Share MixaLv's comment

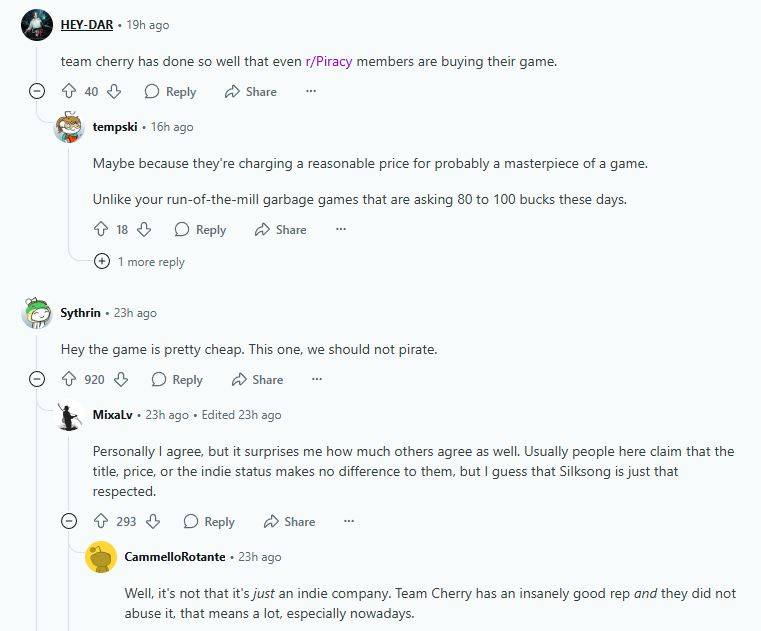[x=289, y=521]
